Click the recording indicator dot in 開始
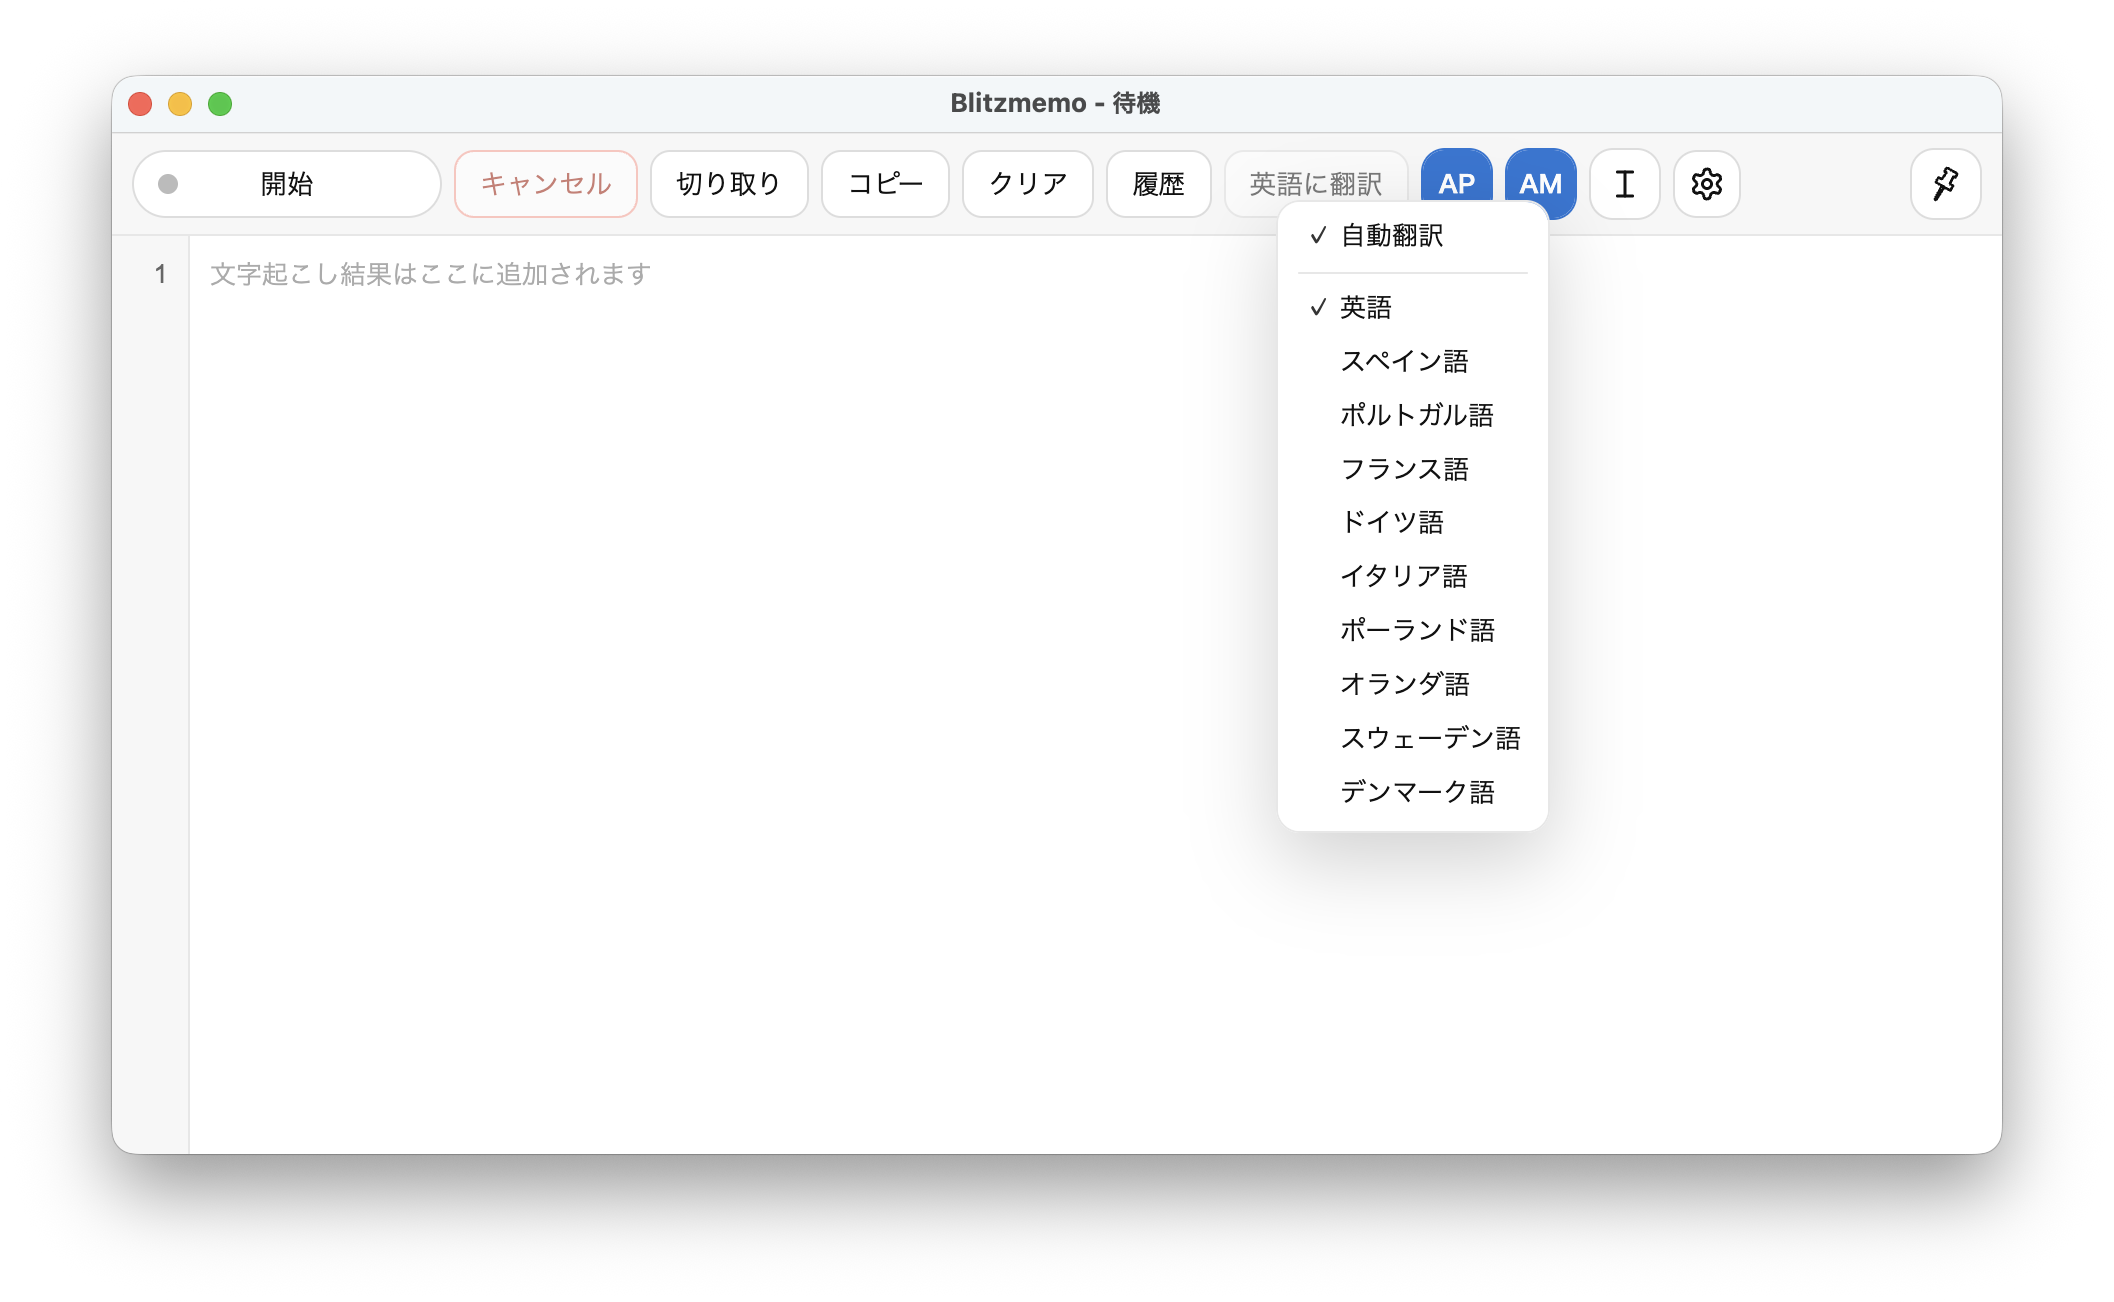The height and width of the screenshot is (1302, 2114). [167, 183]
